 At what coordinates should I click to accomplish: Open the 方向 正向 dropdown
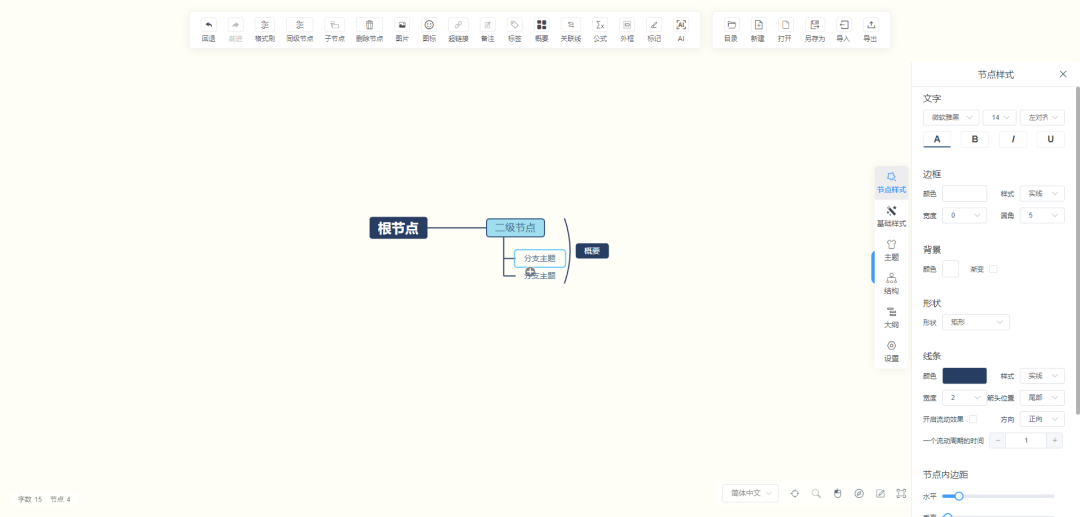tap(1042, 419)
